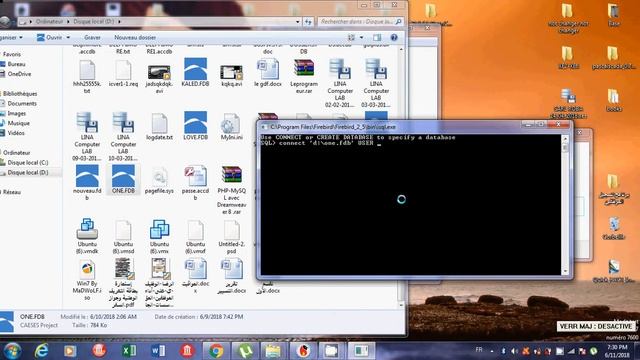The image size is (640, 360).
Task: Open the view options dropdown arrow
Action: (361, 38)
